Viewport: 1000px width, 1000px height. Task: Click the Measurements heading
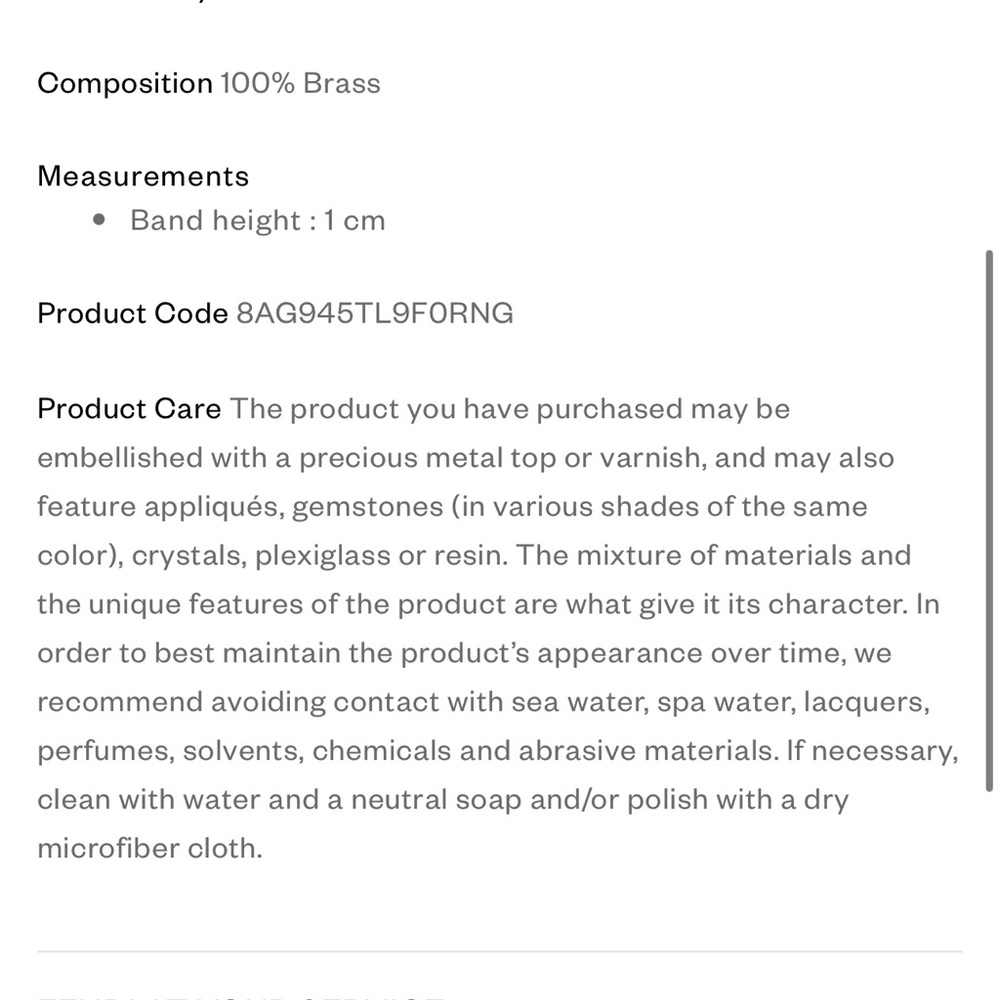(143, 176)
